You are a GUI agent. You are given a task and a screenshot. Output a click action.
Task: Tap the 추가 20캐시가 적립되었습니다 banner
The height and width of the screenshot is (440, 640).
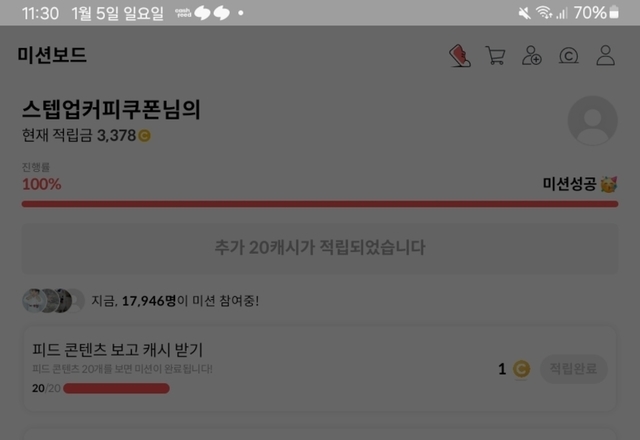click(320, 248)
